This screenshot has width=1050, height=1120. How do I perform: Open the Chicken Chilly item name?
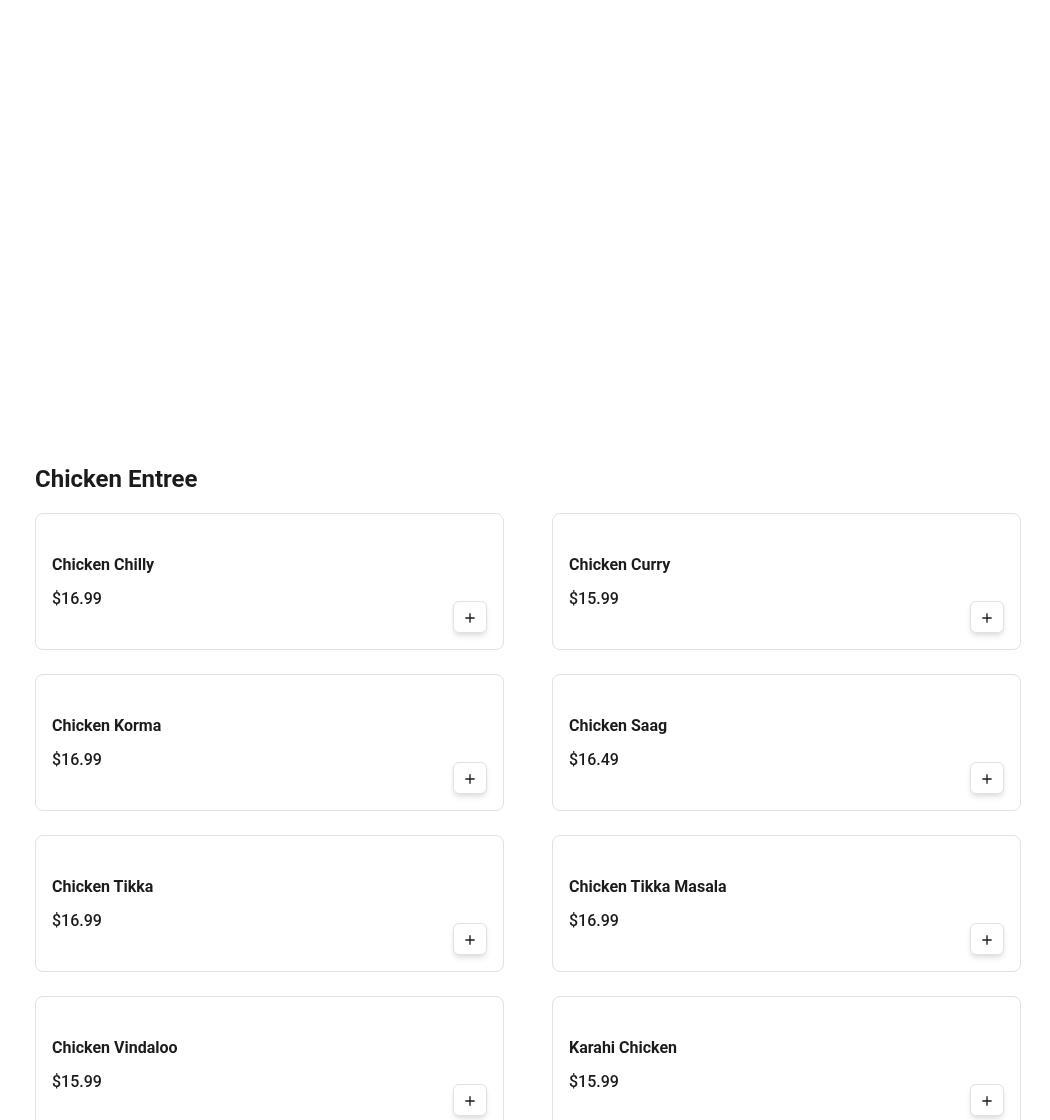103,565
